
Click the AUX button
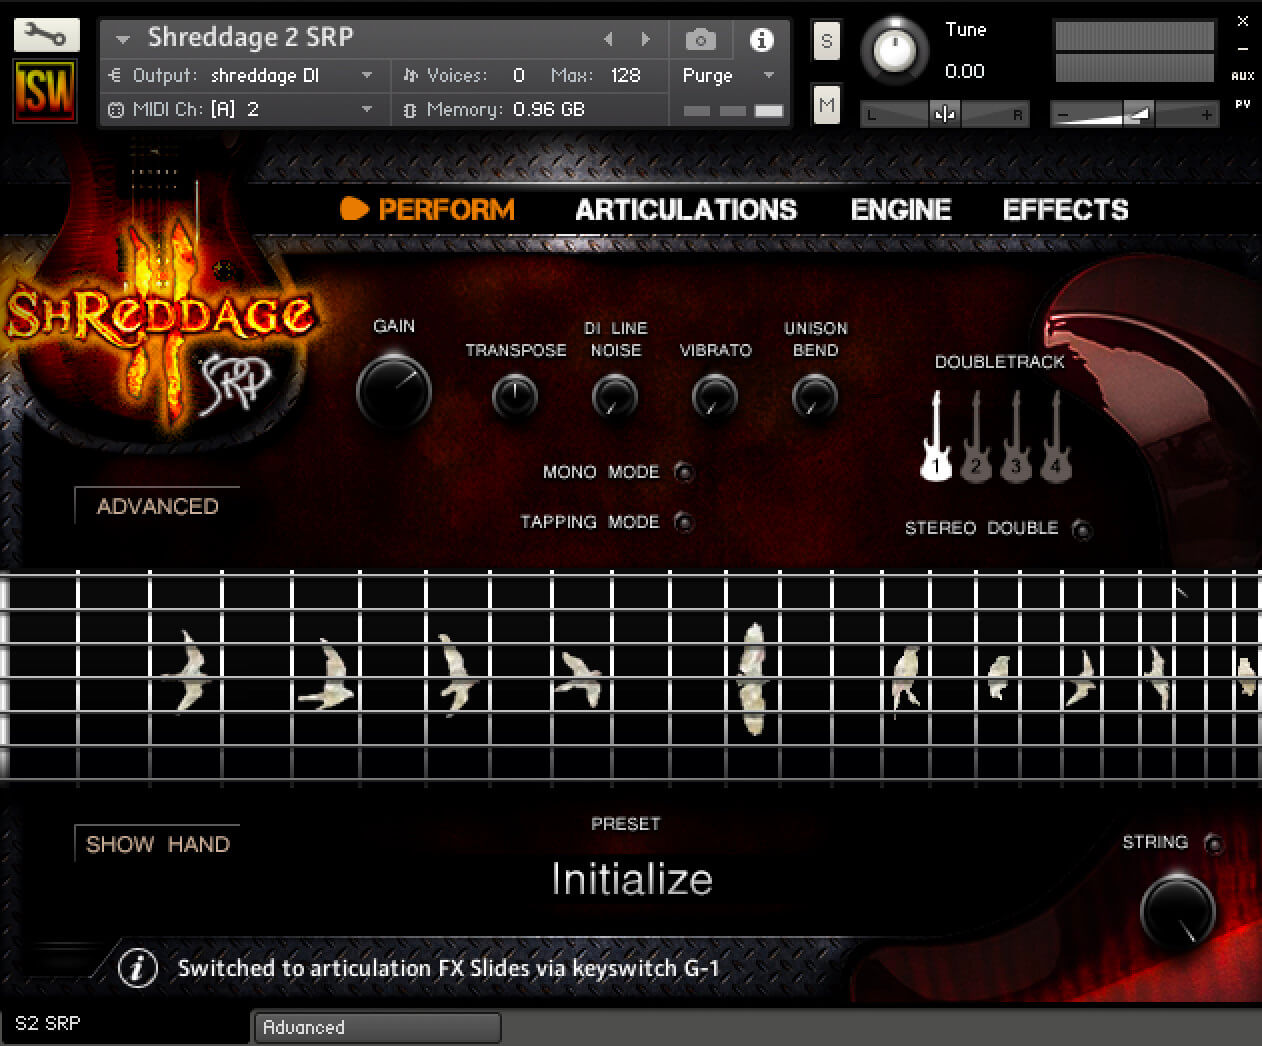[1243, 76]
